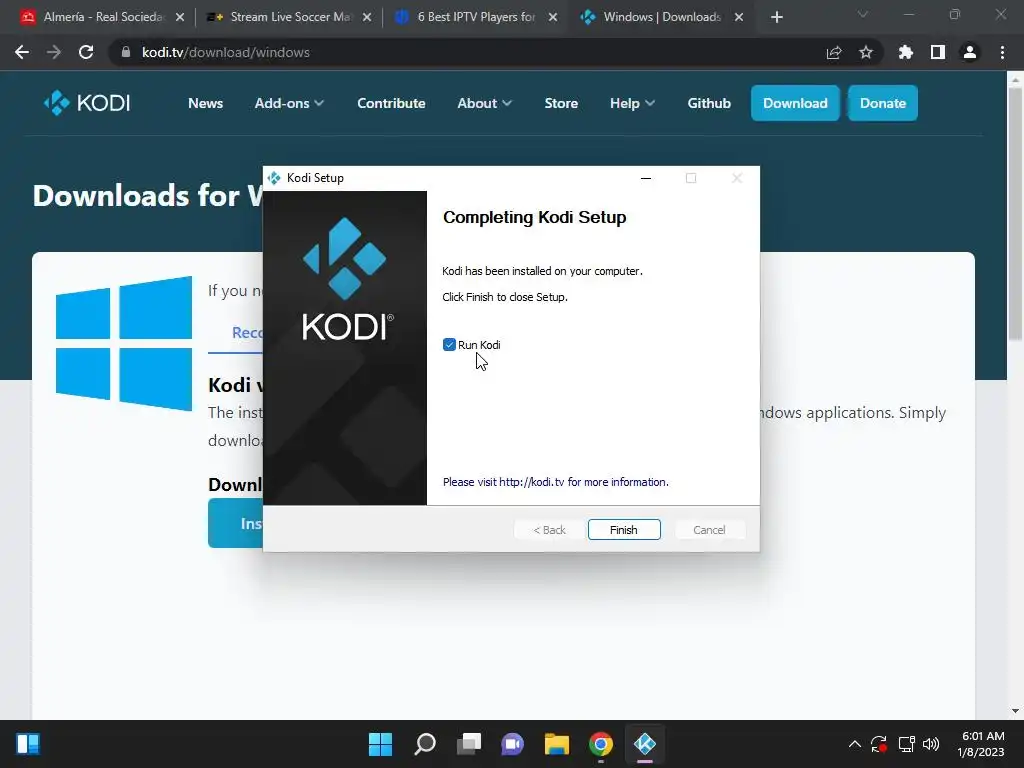Minimize the Kodi Setup dialog
1024x768 pixels.
(x=646, y=178)
